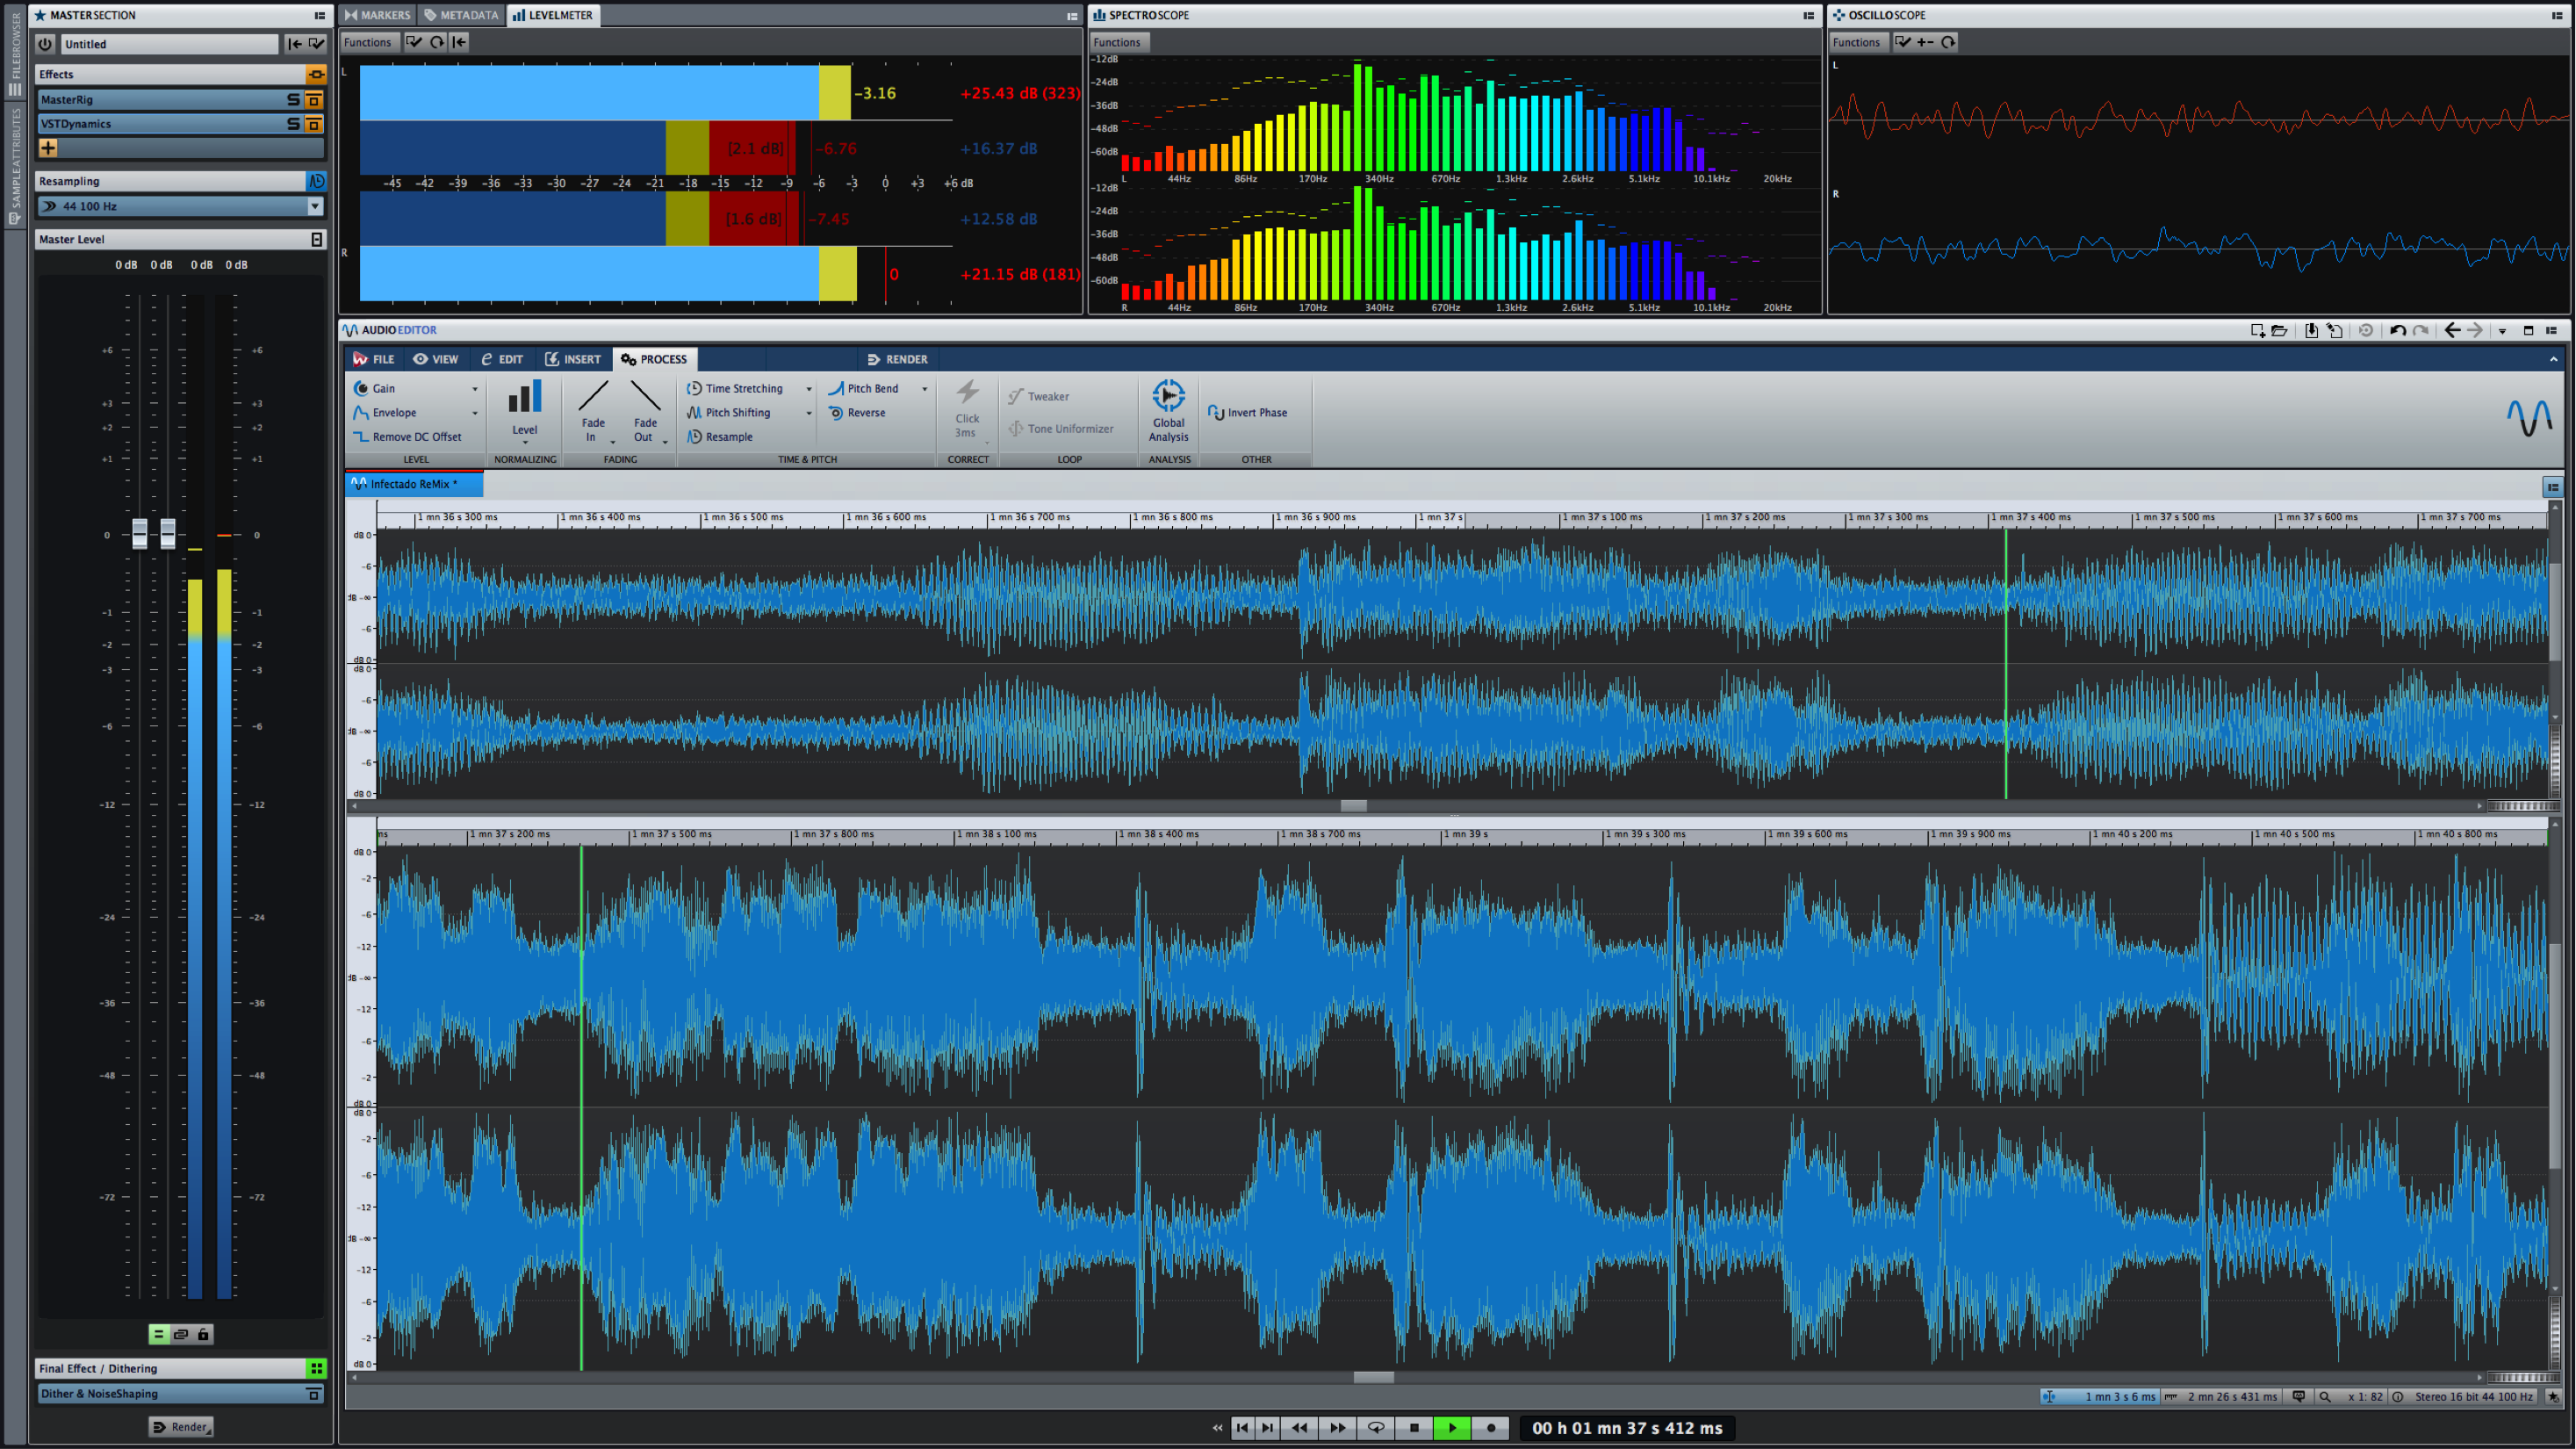
Task: Switch to the Markers tab
Action: point(377,15)
